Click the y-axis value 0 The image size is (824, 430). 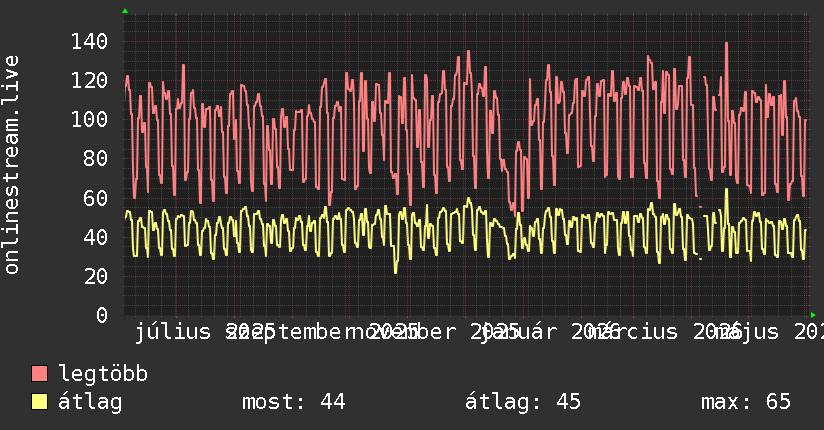tap(102, 315)
